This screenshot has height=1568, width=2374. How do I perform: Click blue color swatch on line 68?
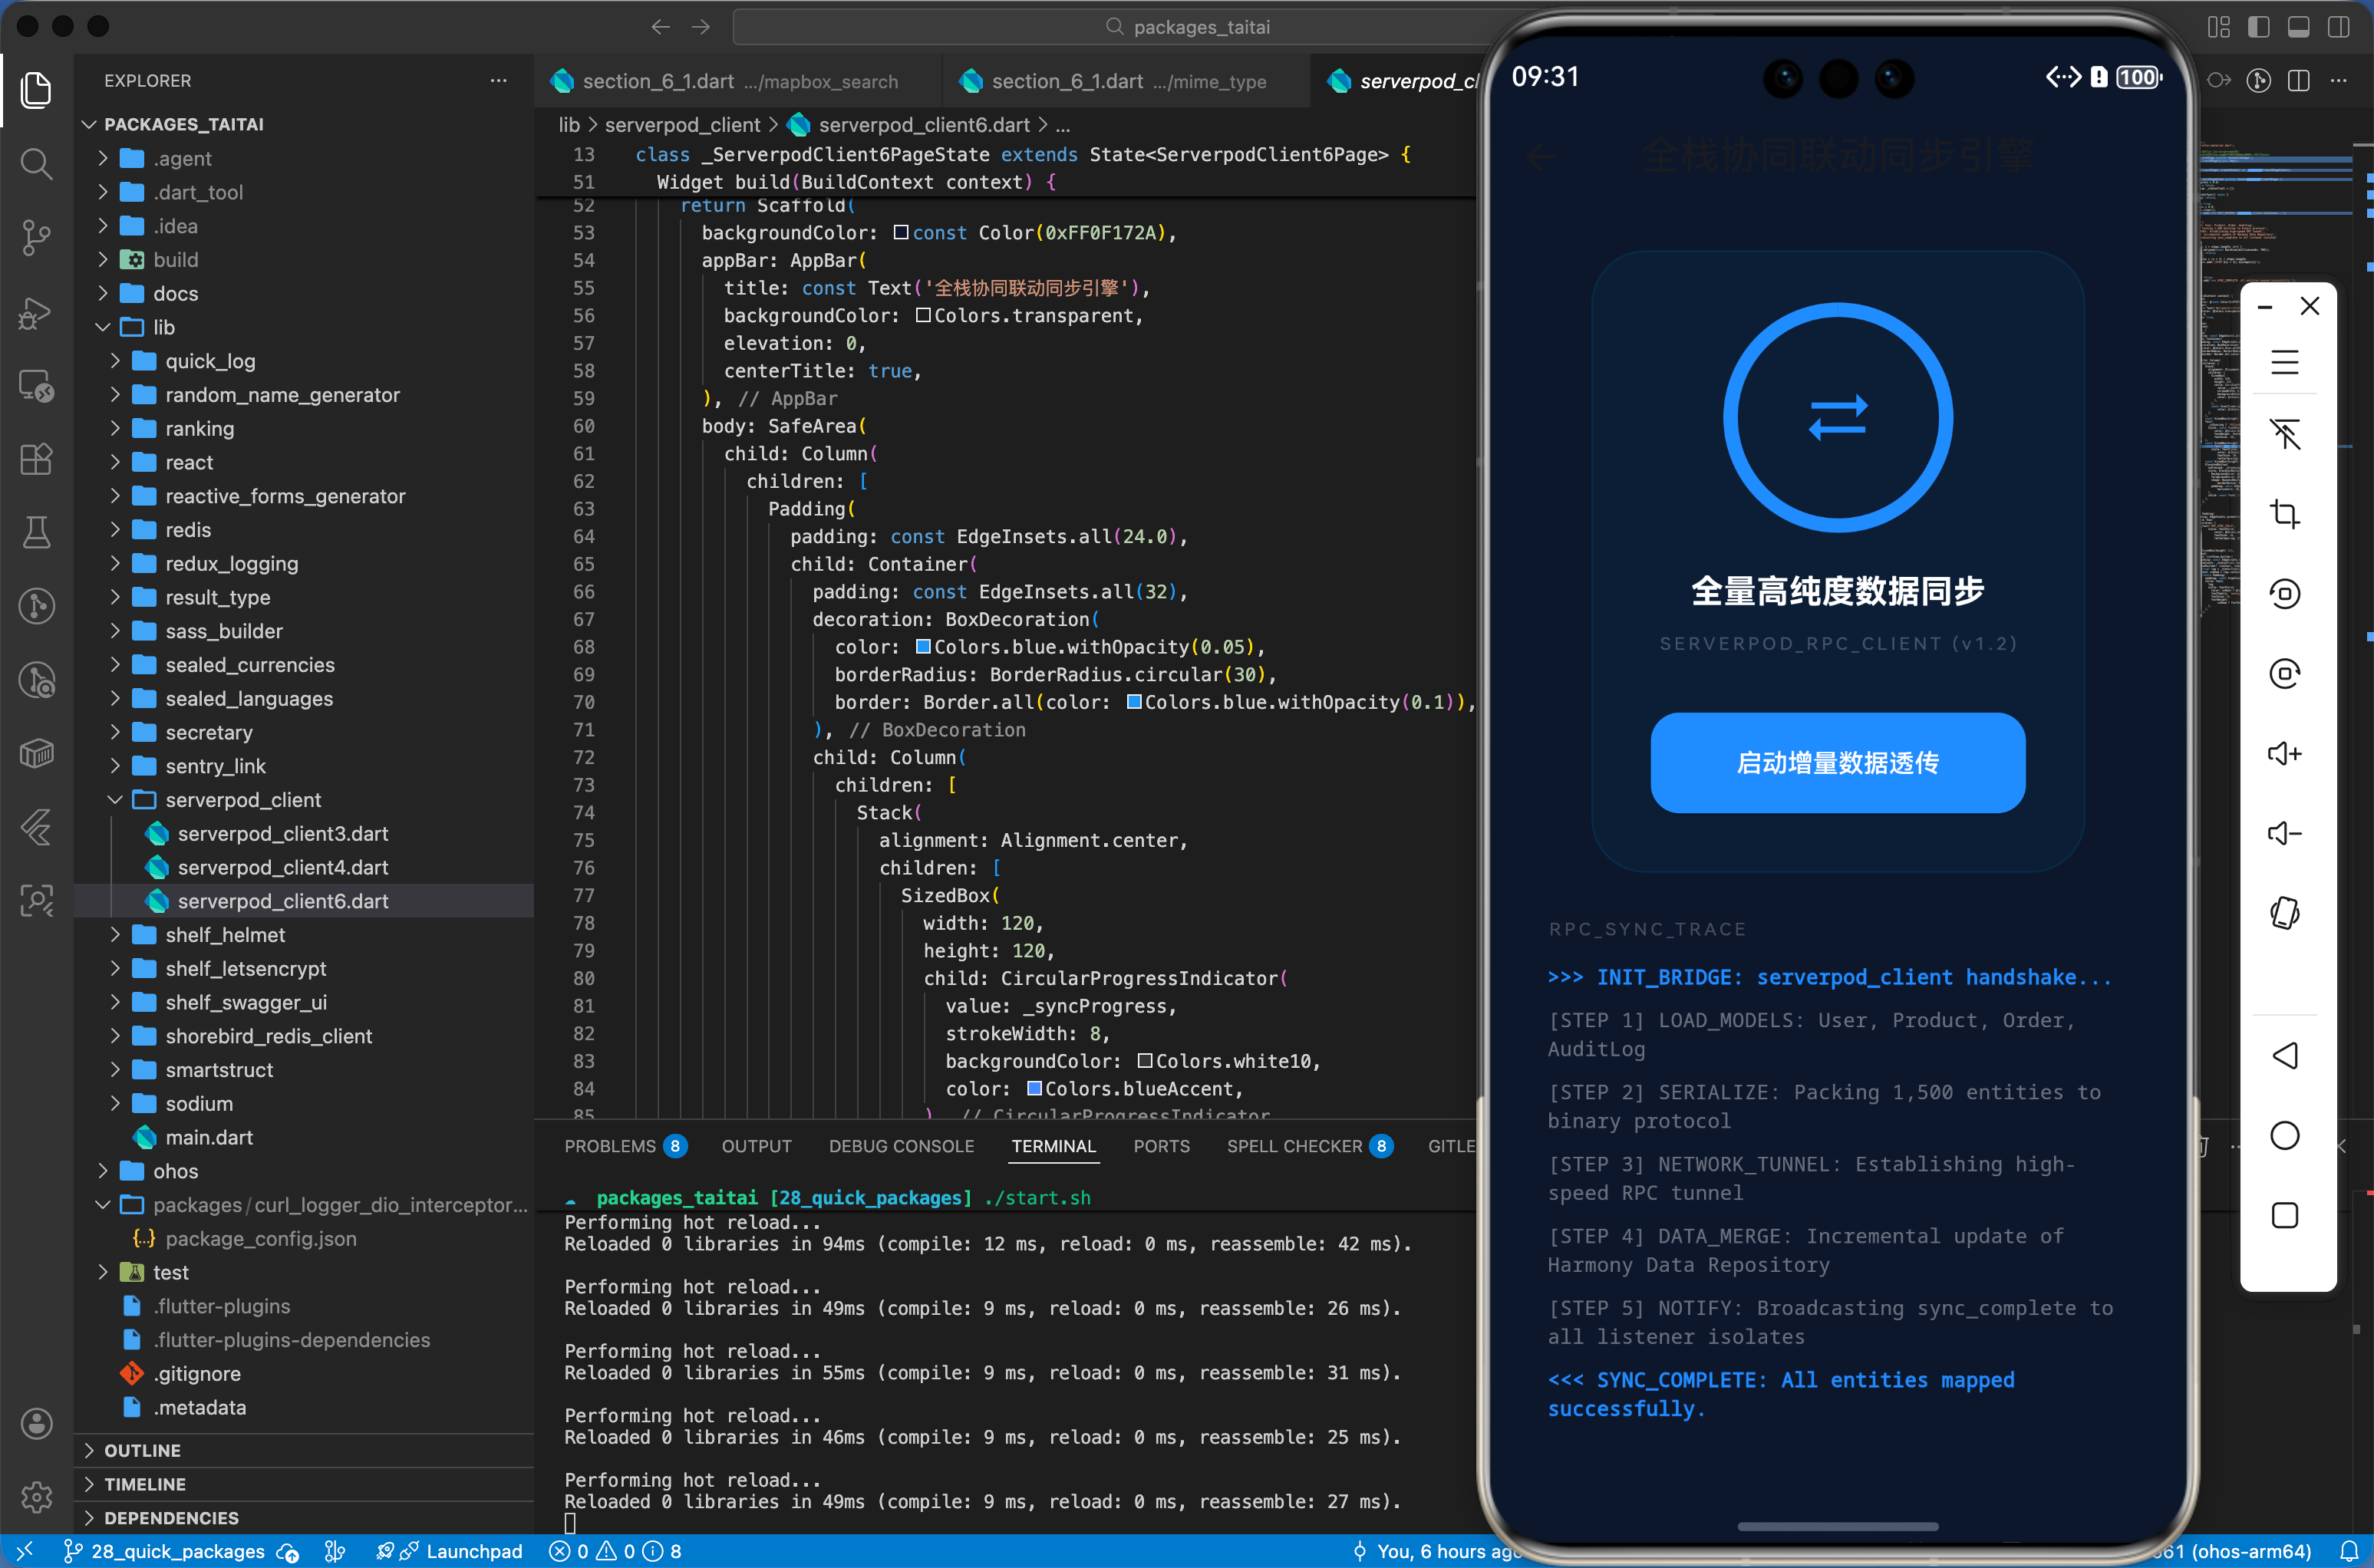(923, 646)
